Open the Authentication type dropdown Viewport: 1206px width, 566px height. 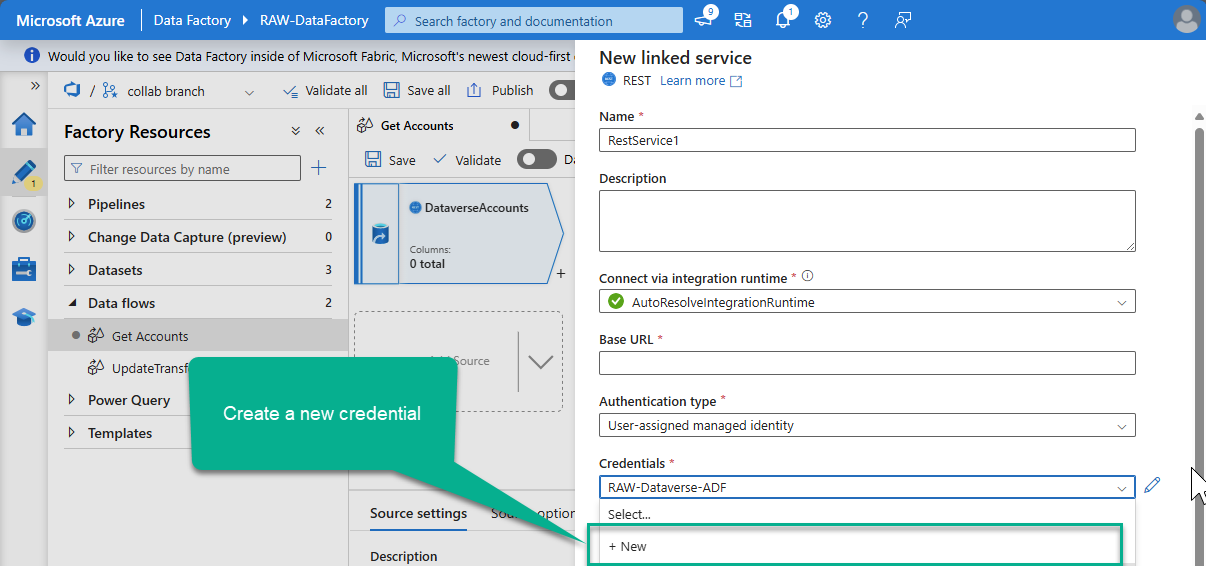(867, 425)
